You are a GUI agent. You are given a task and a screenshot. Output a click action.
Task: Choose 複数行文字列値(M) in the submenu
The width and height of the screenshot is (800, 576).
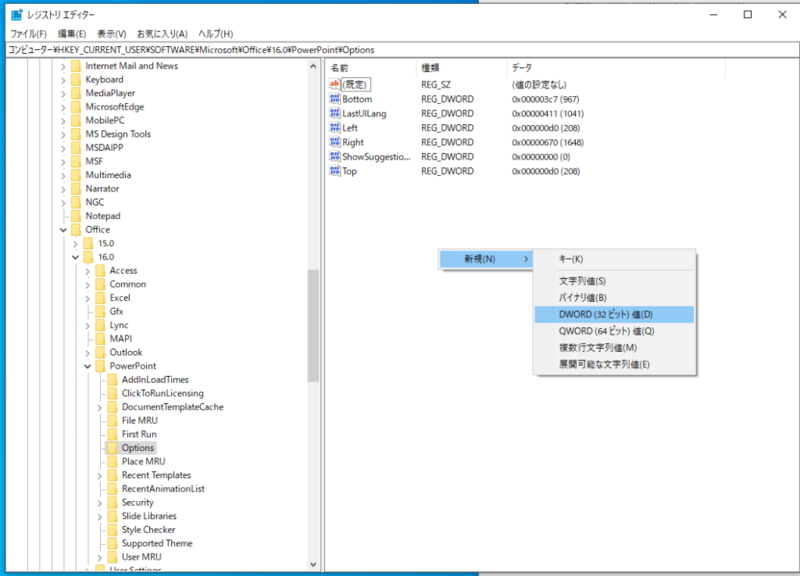click(x=614, y=347)
